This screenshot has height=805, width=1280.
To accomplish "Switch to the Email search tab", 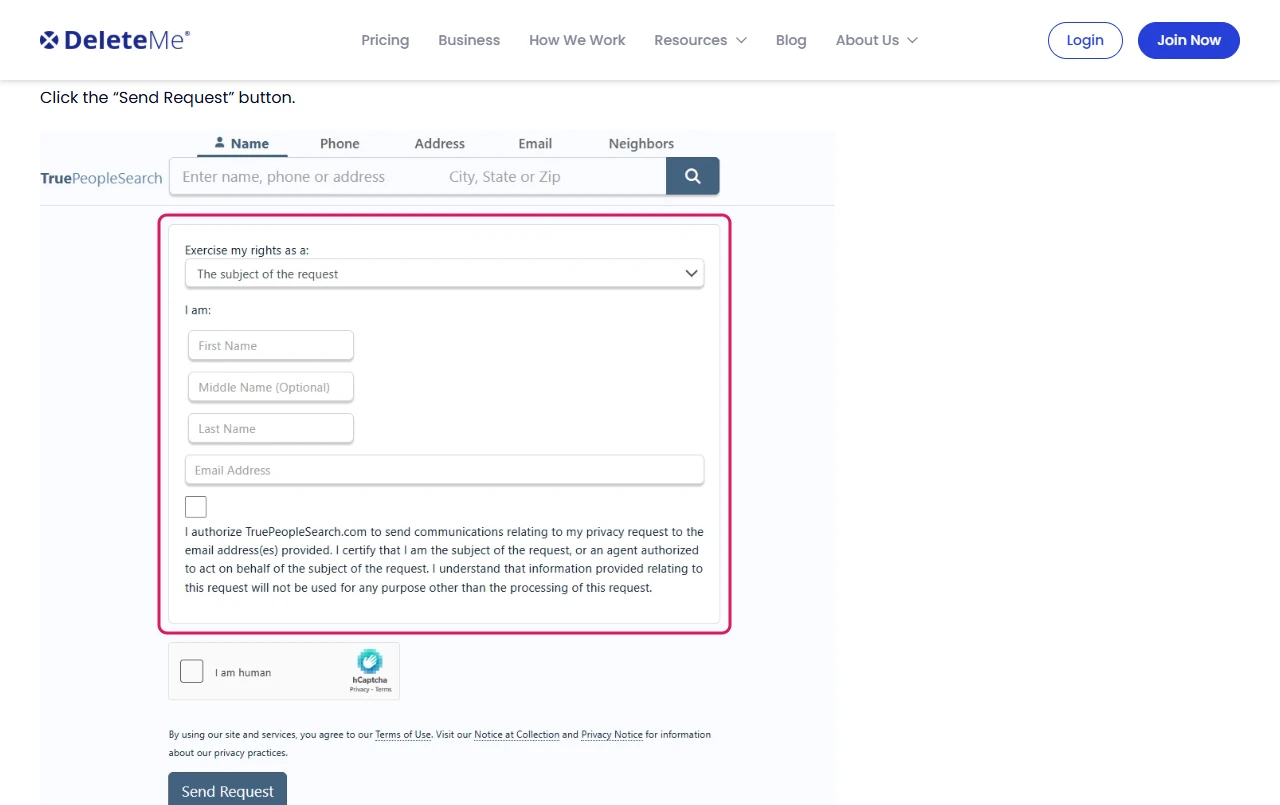I will [x=535, y=143].
